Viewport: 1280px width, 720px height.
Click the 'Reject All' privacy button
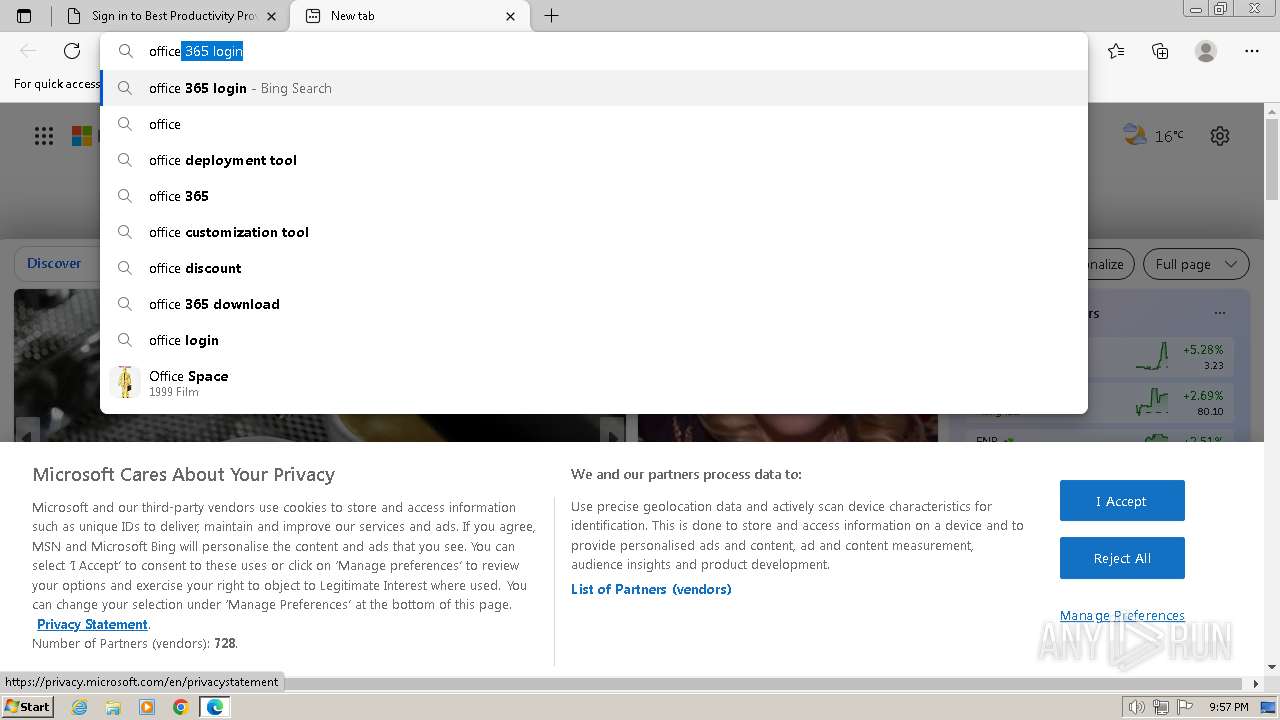point(1122,558)
